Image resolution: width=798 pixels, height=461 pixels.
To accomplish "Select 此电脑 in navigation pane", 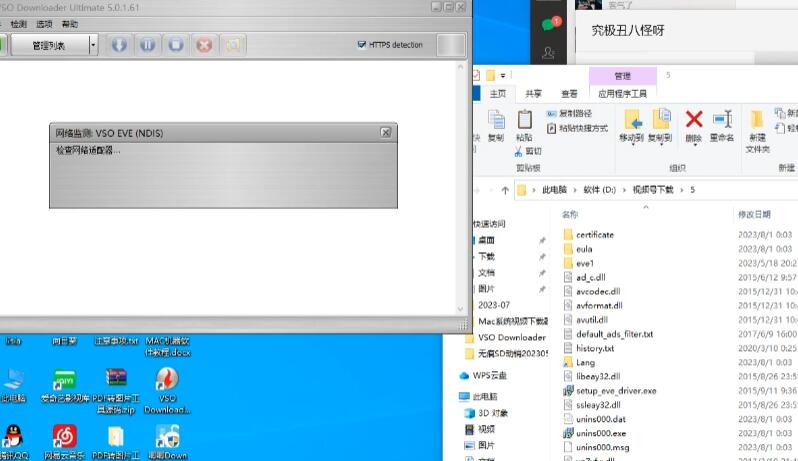I will (478, 396).
